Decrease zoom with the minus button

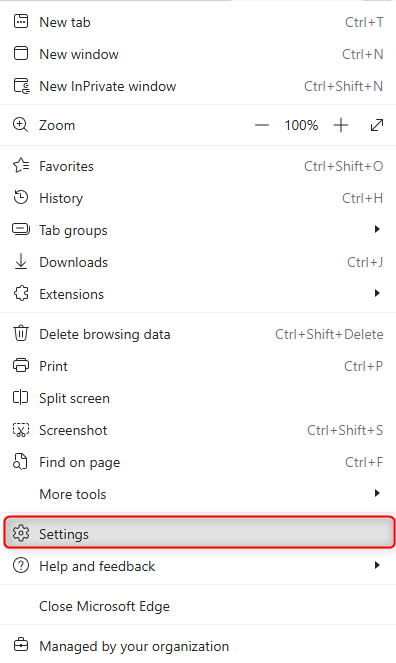click(262, 125)
